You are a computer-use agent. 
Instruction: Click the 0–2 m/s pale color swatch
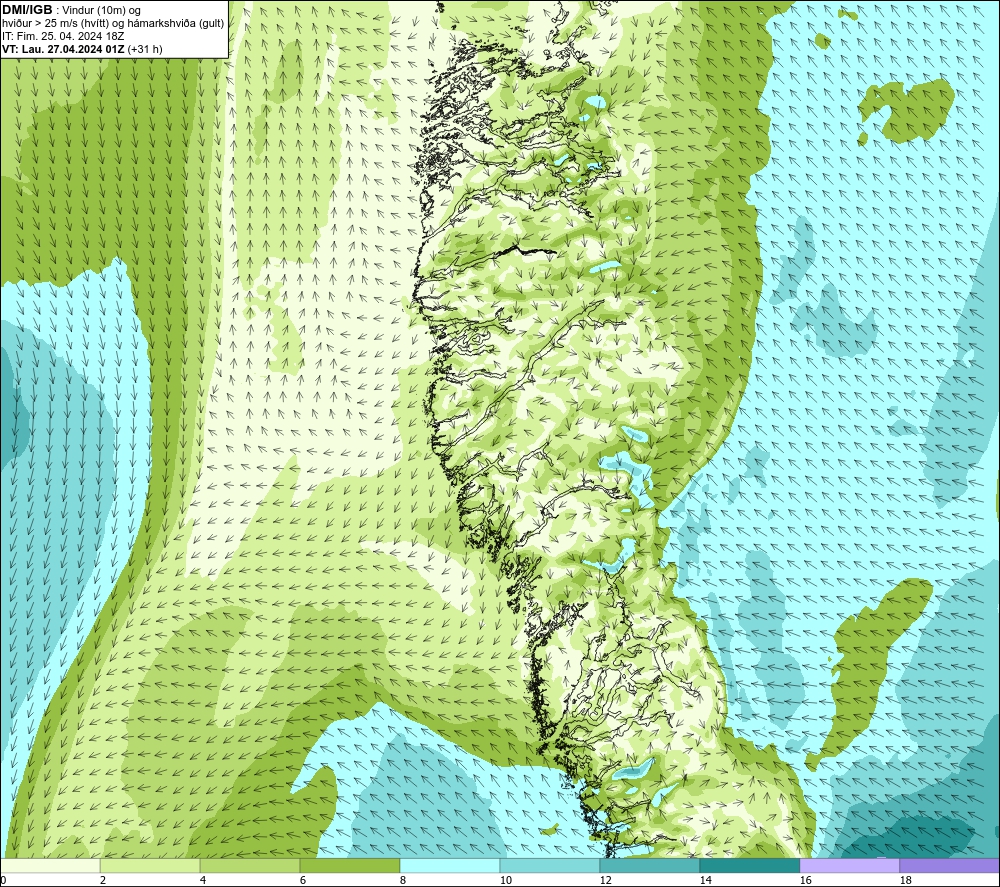(50, 865)
